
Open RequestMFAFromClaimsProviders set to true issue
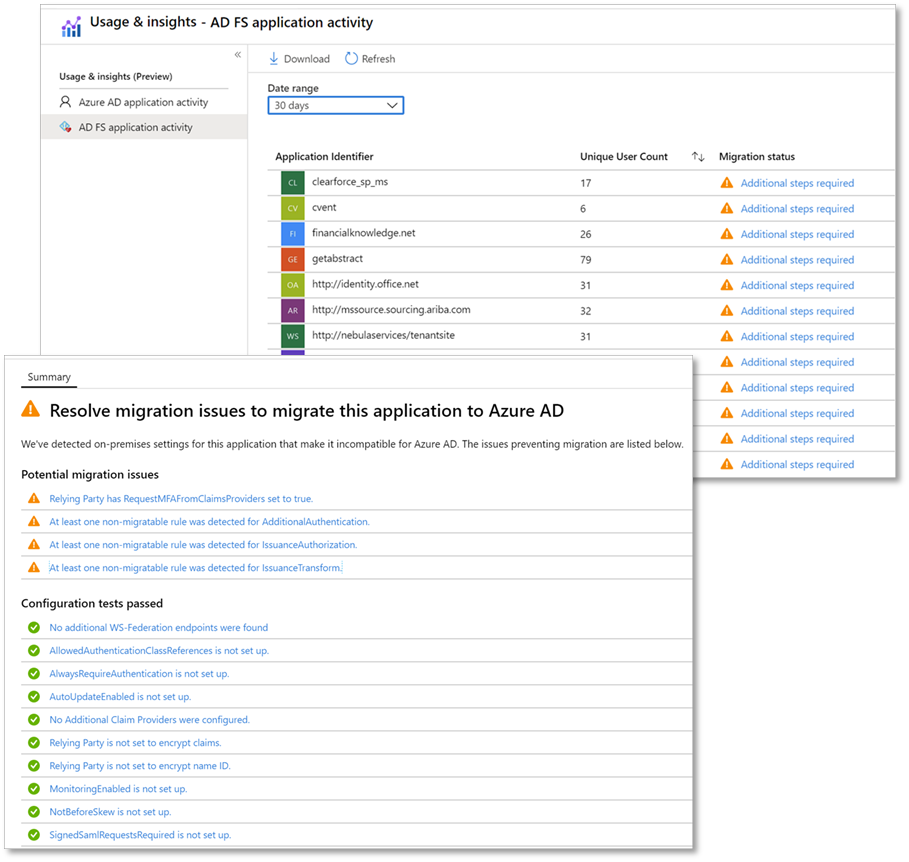point(181,499)
